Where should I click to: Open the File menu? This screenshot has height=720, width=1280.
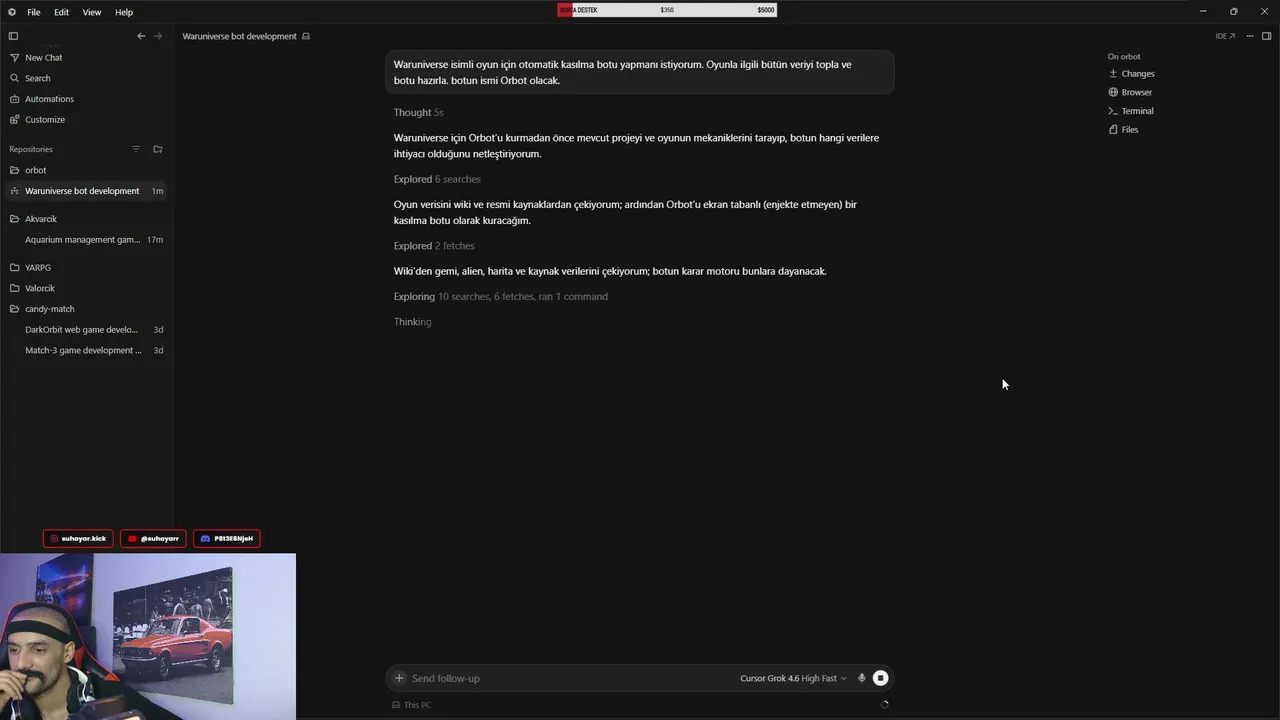(34, 12)
